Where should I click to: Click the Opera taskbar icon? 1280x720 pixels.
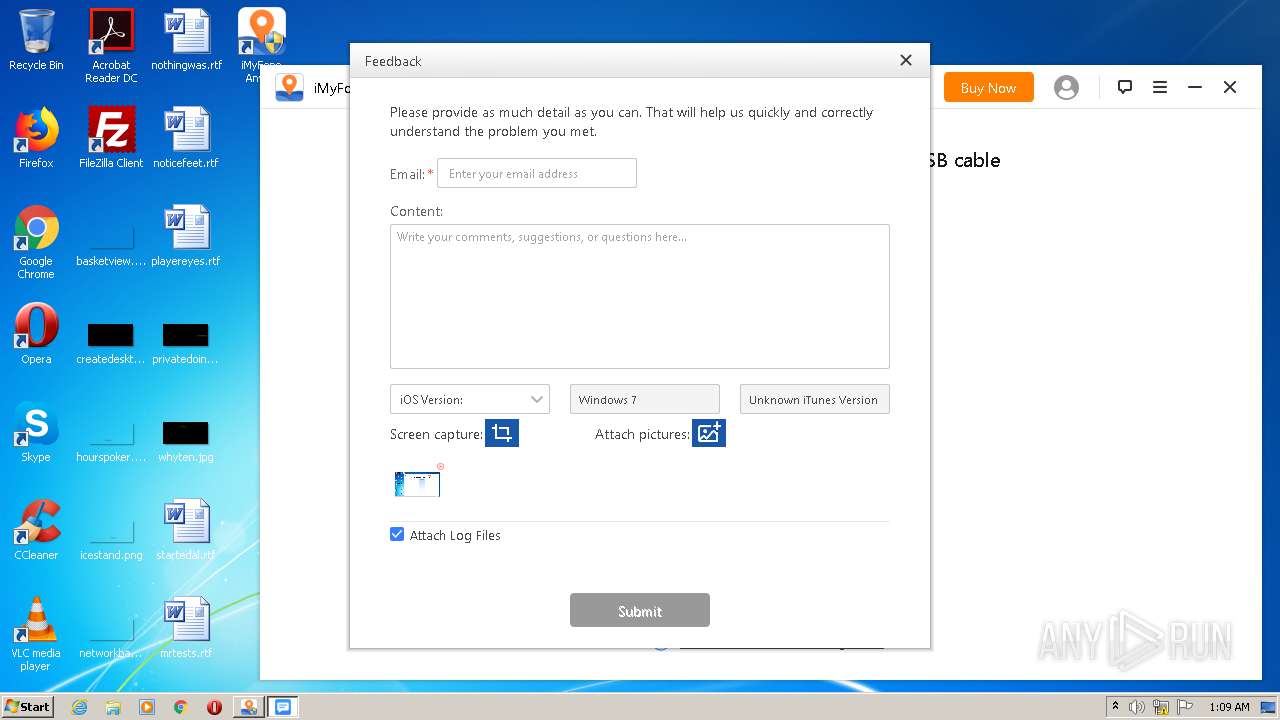[x=214, y=707]
